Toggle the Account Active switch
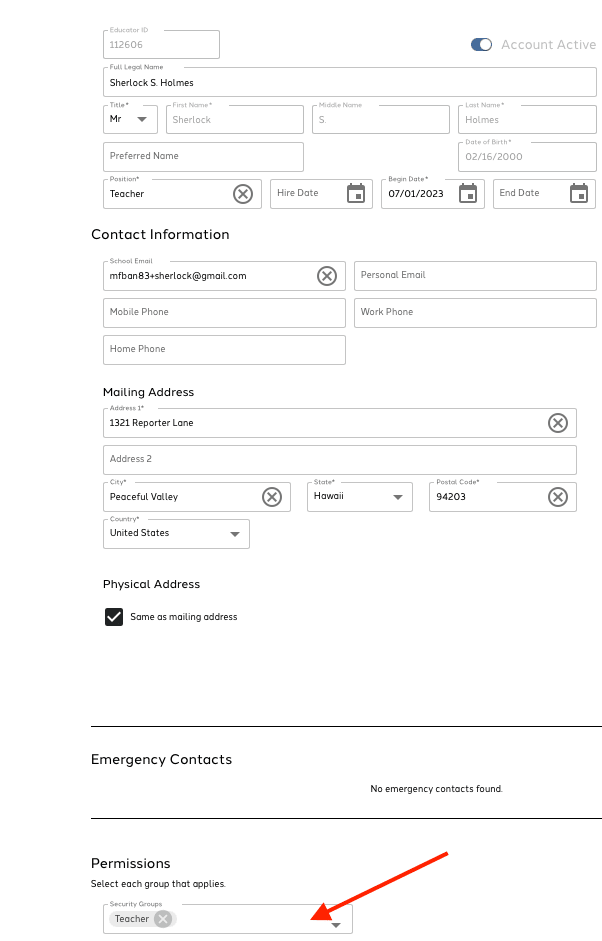Image resolution: width=602 pixels, height=941 pixels. click(x=482, y=45)
